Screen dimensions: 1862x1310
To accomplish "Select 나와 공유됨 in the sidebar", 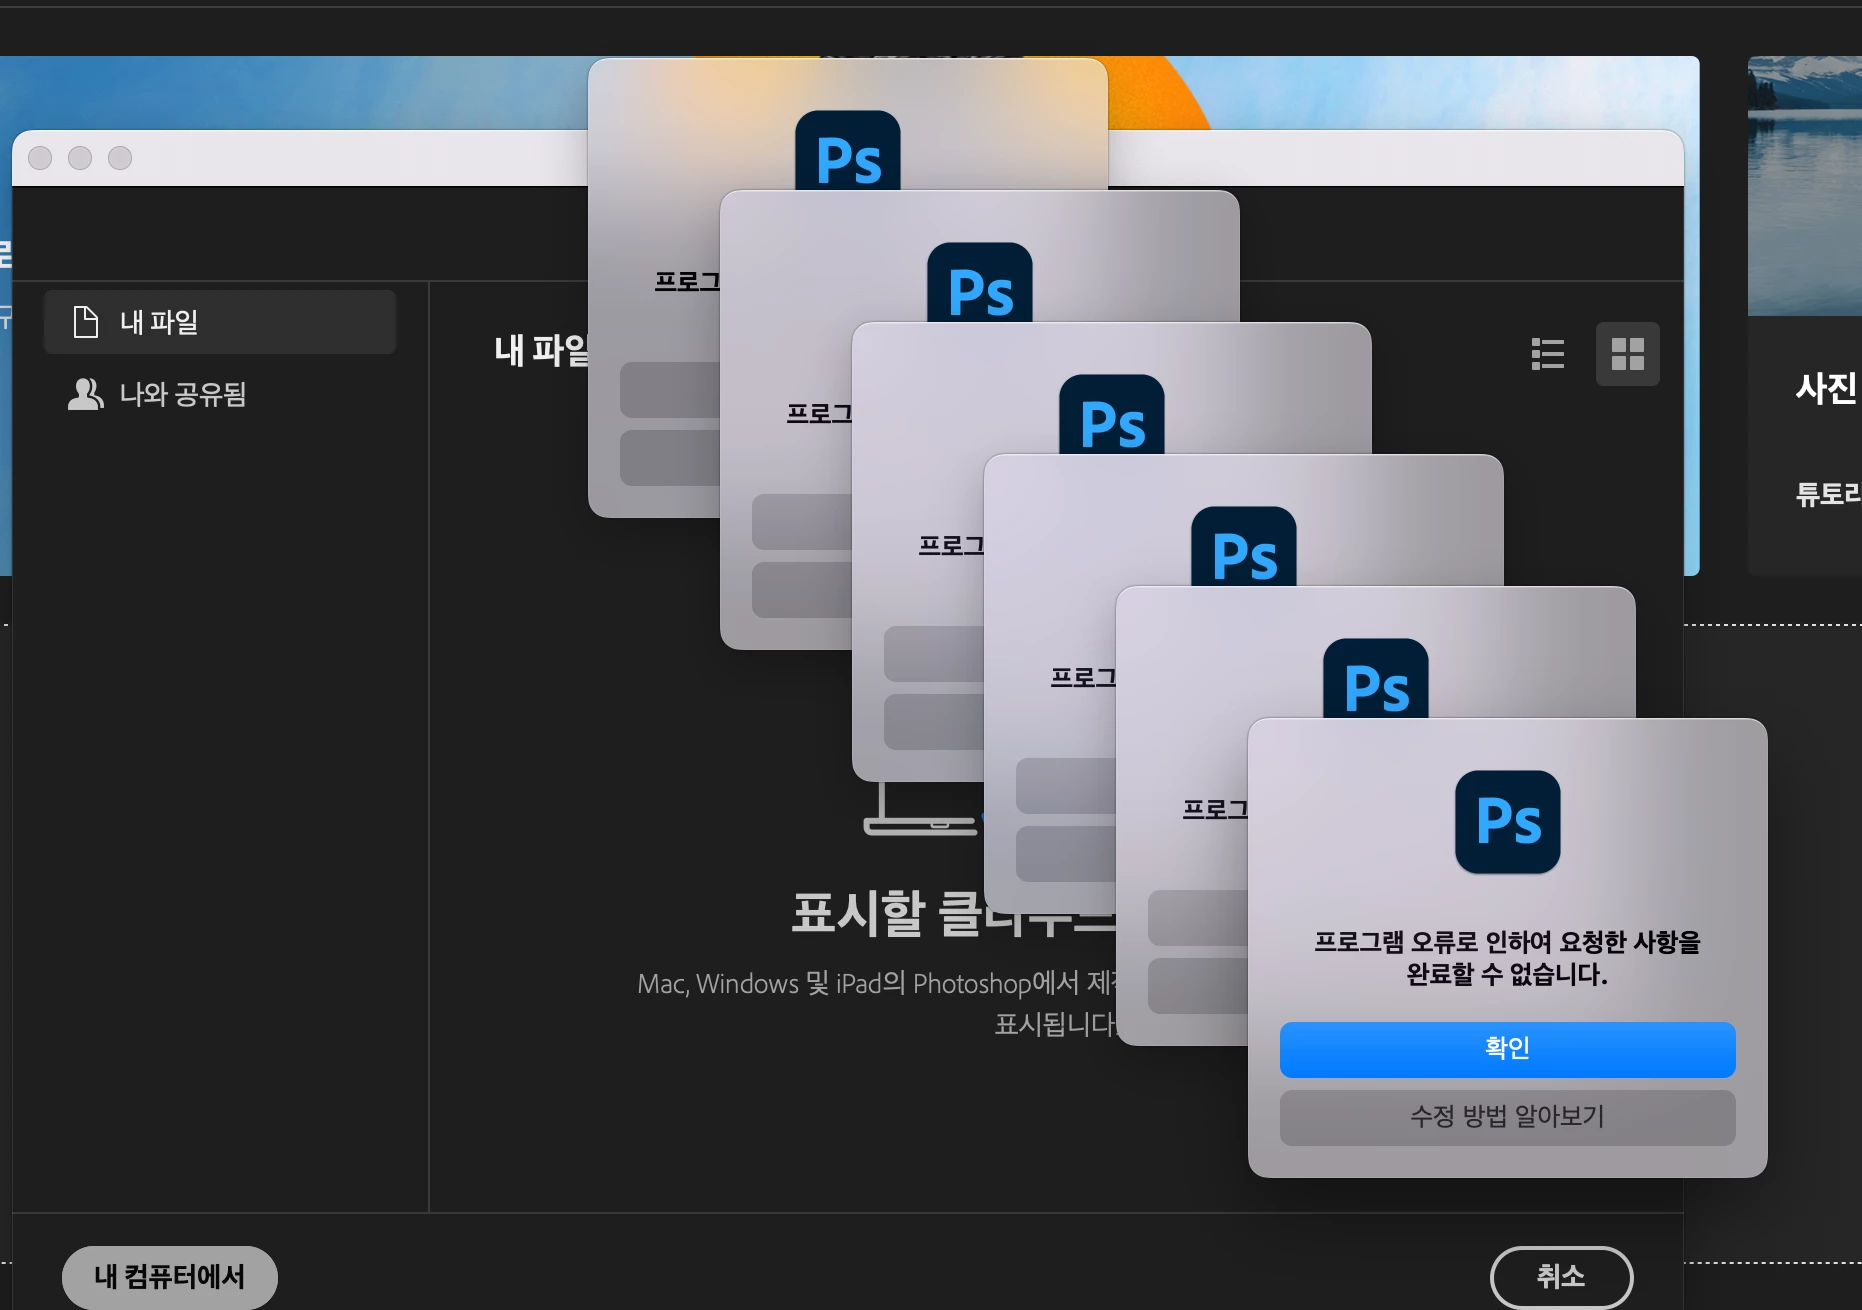I will 220,394.
